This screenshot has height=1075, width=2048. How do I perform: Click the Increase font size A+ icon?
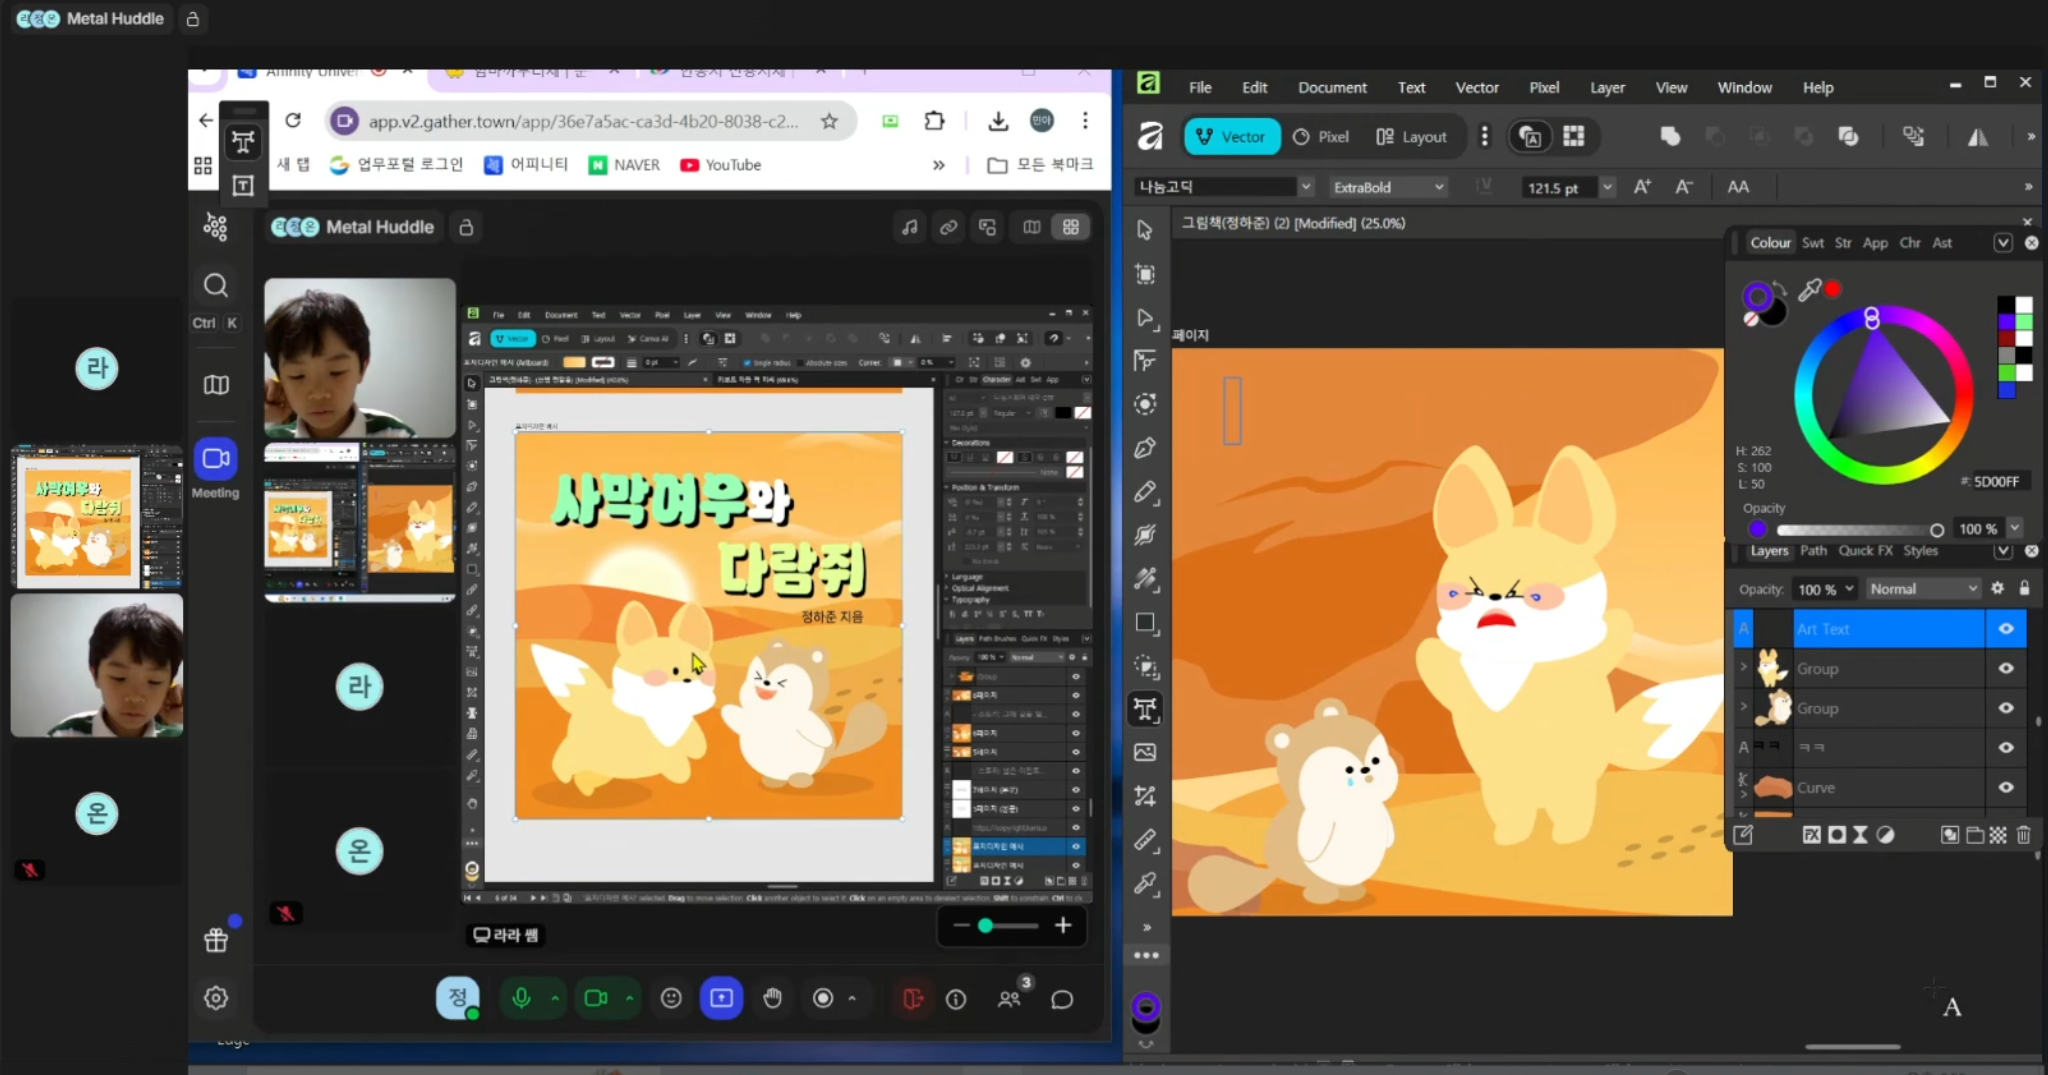tap(1642, 187)
